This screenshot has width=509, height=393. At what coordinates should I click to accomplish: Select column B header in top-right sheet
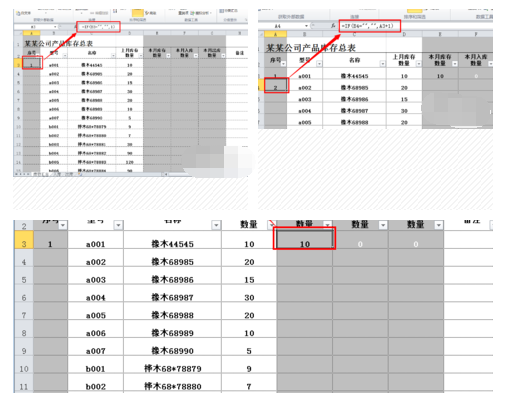[304, 34]
